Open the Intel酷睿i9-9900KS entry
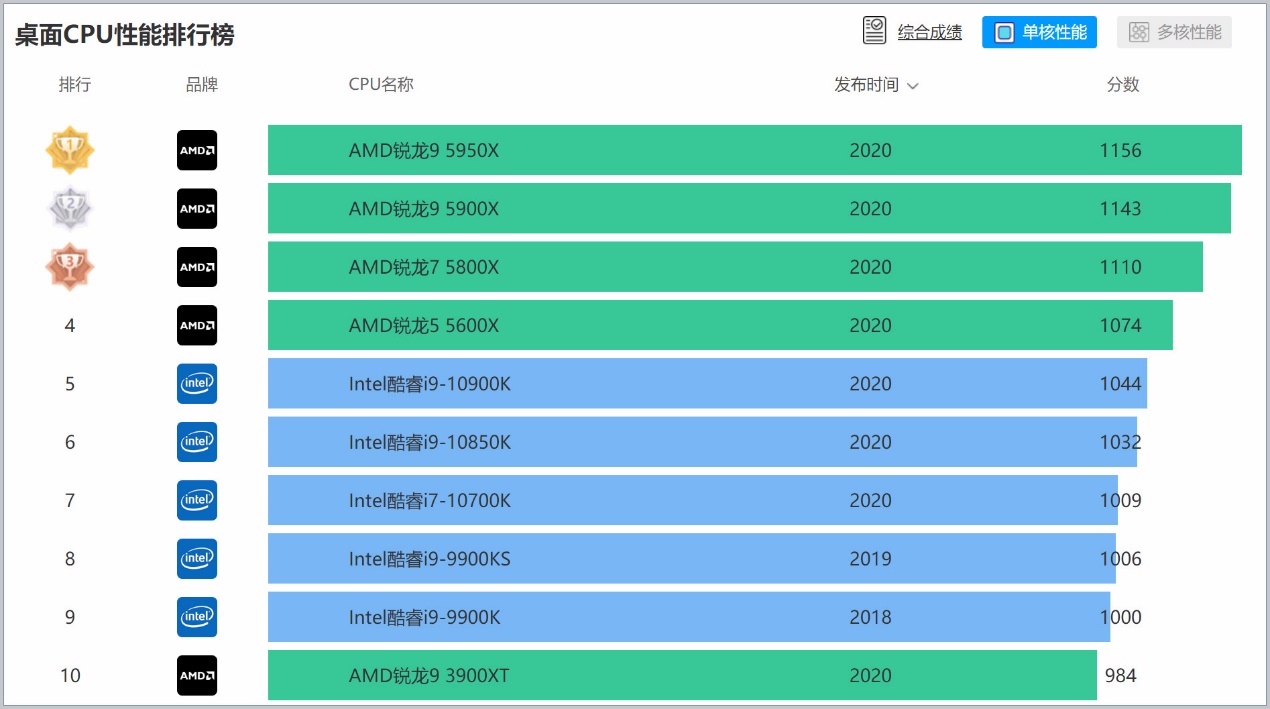Viewport: 1270px width, 709px height. tap(430, 559)
